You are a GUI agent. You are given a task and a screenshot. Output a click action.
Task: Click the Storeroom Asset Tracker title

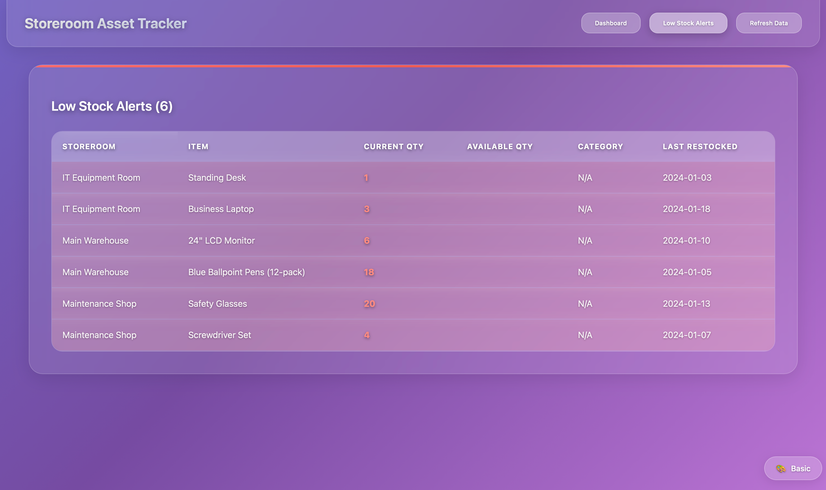(105, 24)
